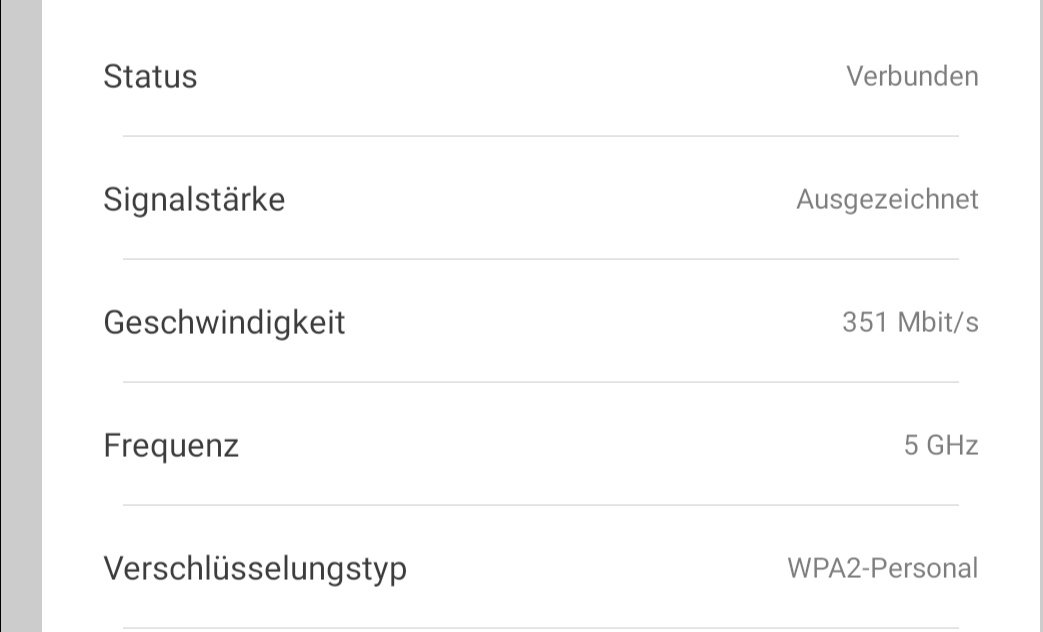Click the gray strip at the left edge

[21, 316]
